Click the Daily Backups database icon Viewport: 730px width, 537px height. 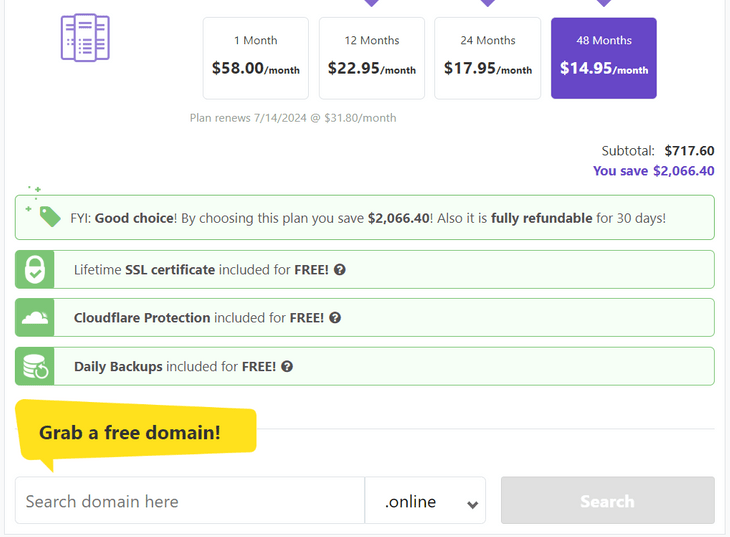(35, 367)
